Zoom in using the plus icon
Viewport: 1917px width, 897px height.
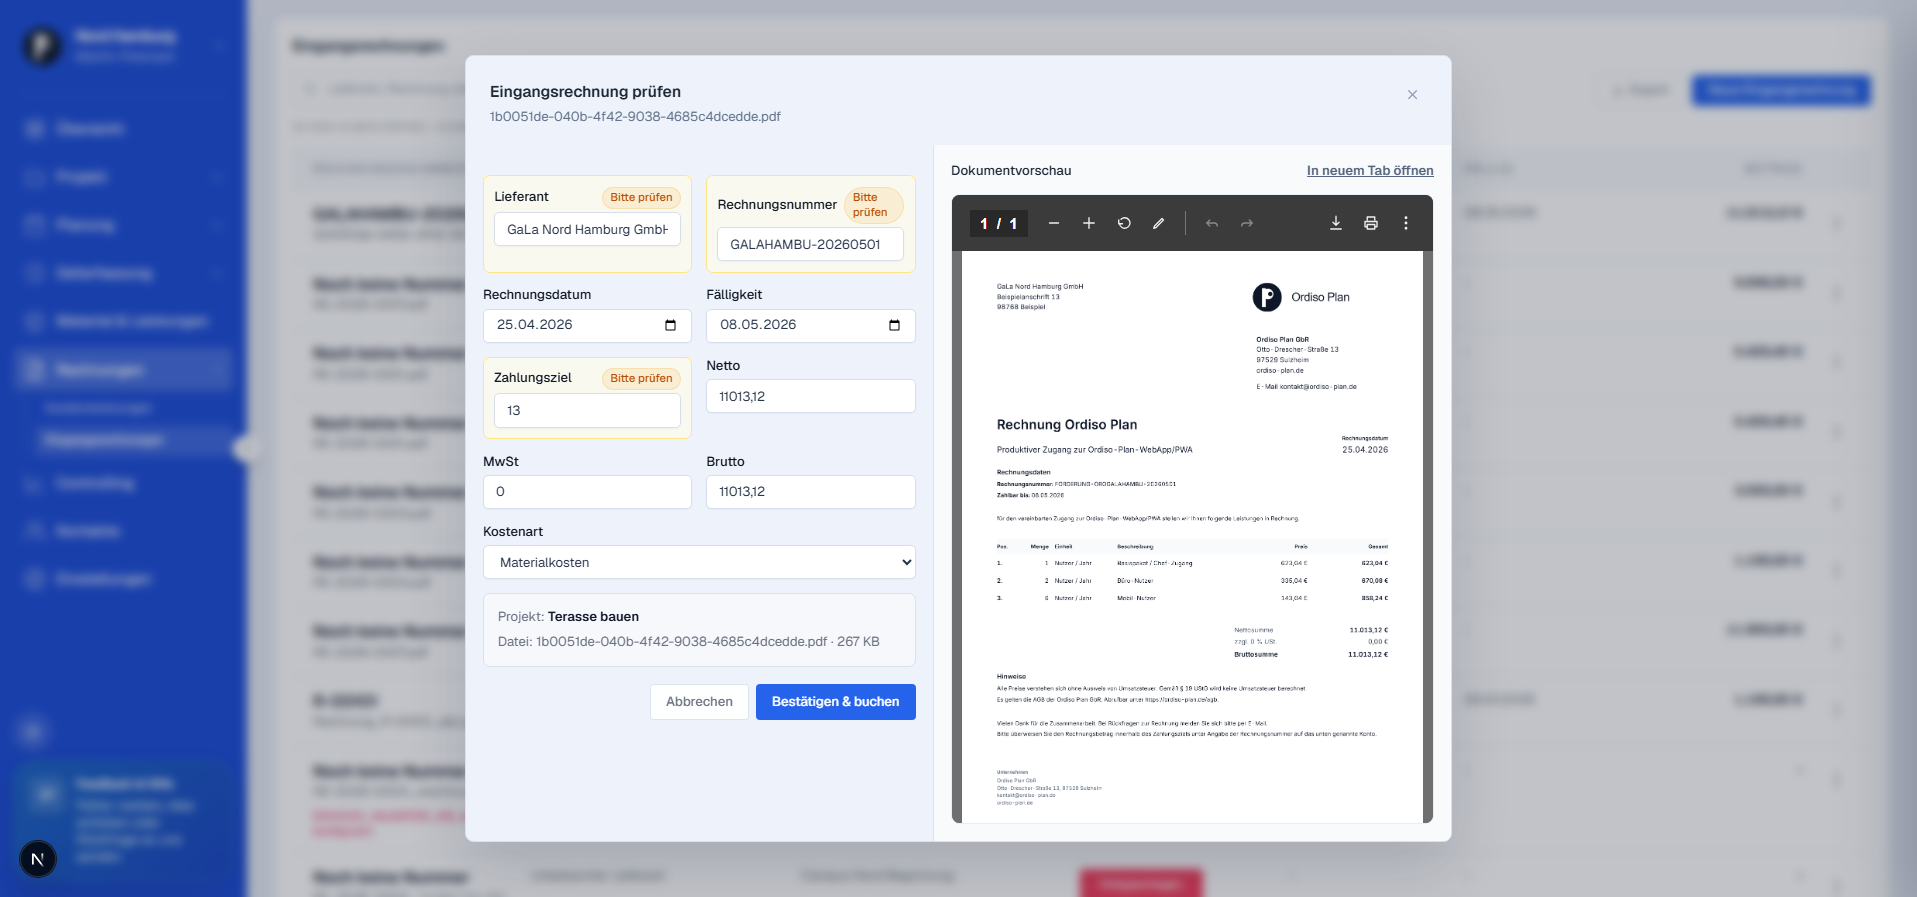click(1088, 223)
